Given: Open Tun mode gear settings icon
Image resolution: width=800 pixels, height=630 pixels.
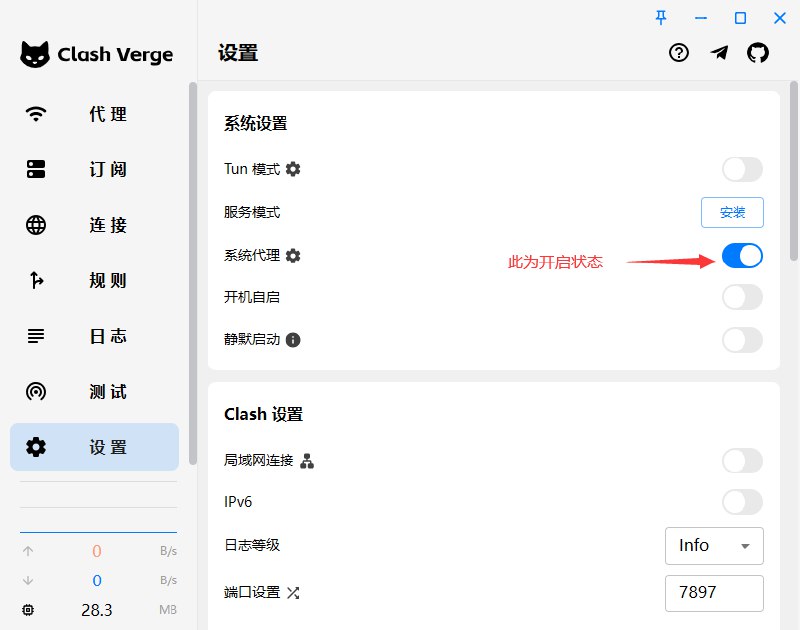Looking at the screenshot, I should click(293, 169).
